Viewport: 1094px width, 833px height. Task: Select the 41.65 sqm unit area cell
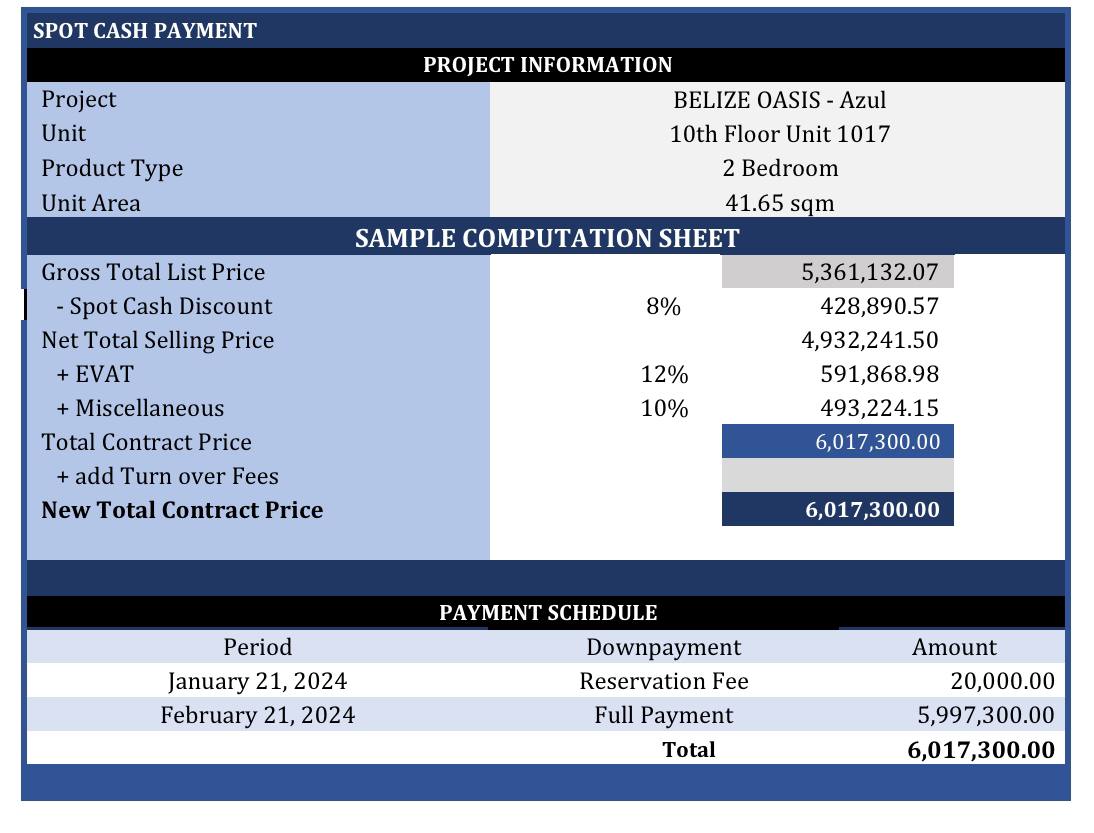pos(779,202)
